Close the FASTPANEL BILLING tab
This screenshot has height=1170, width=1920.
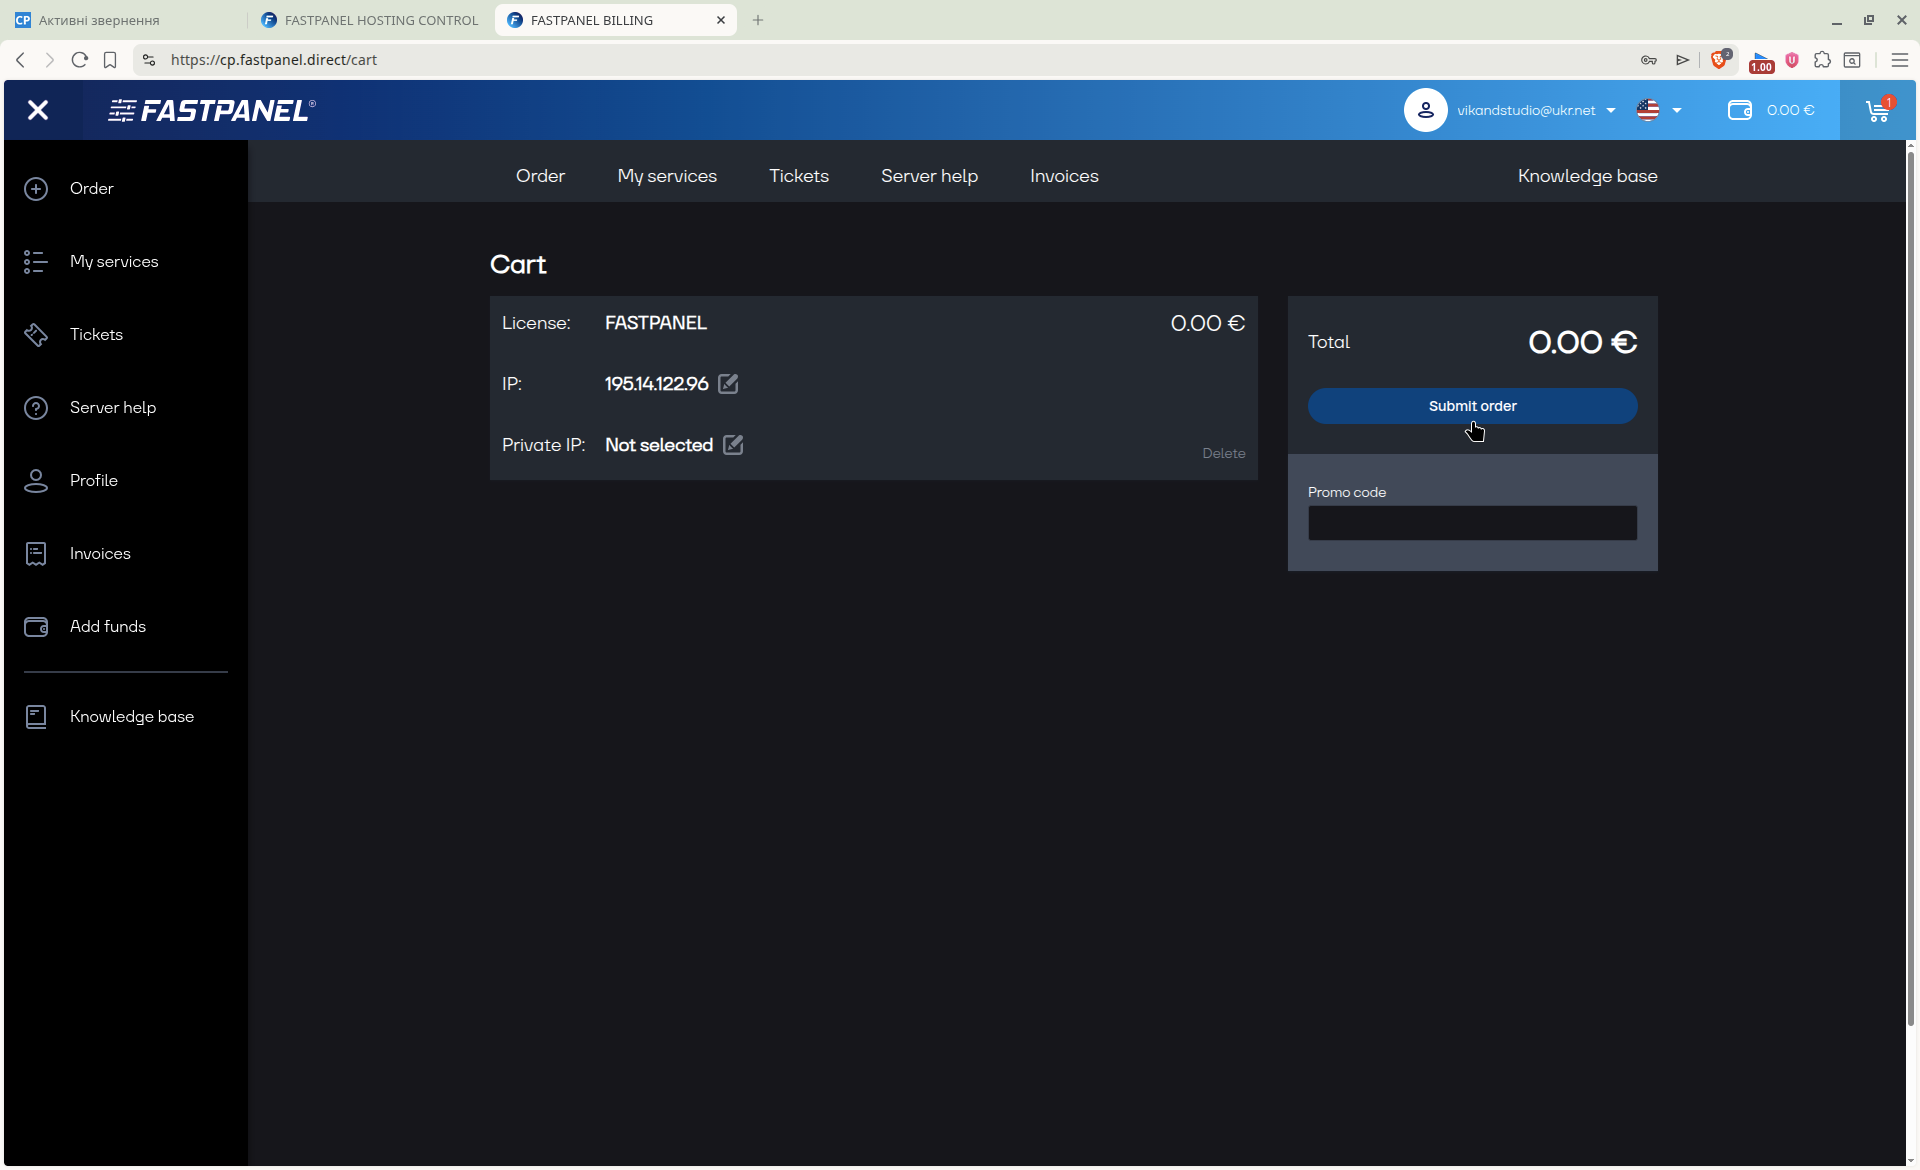point(721,20)
